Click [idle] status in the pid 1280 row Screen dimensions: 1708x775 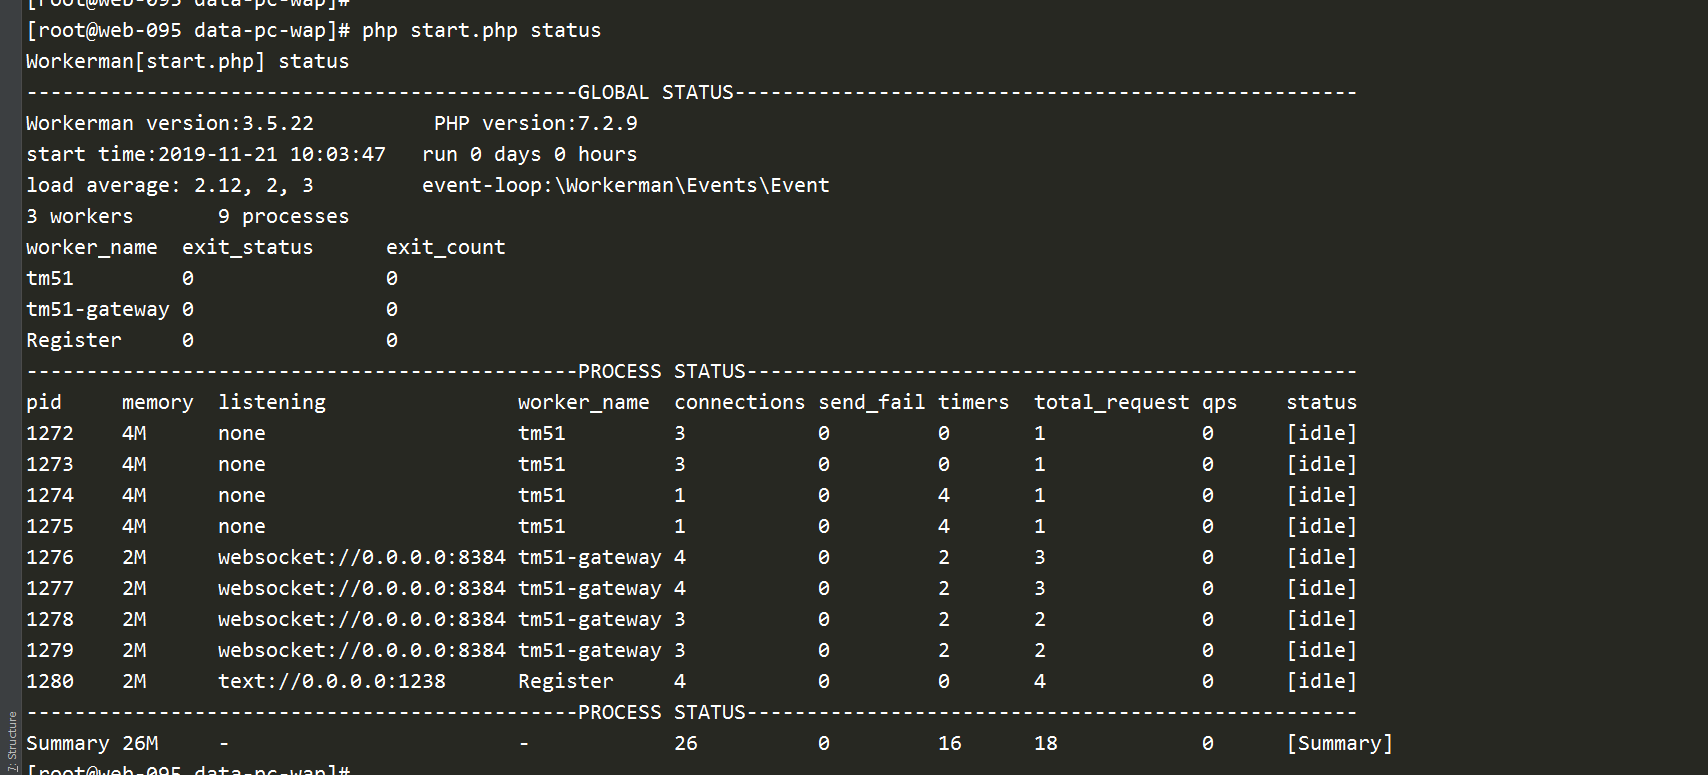(x=1321, y=681)
